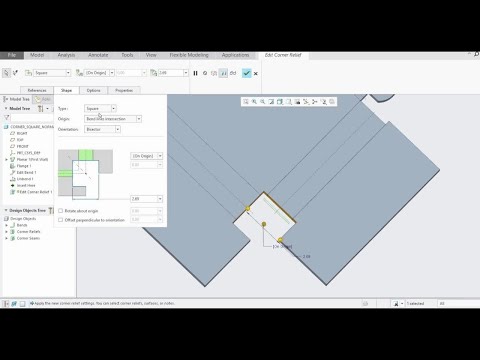This screenshot has height=360, width=480.
Task: Switch to the Applications tab
Action: pos(235,55)
